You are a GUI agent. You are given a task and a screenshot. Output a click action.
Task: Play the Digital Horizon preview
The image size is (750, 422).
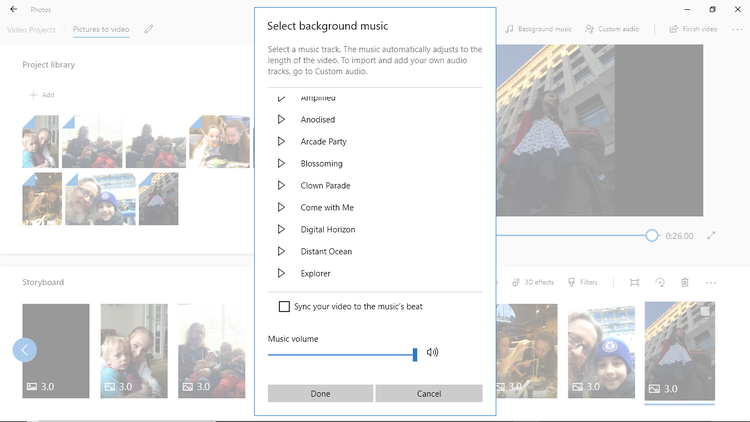point(281,230)
